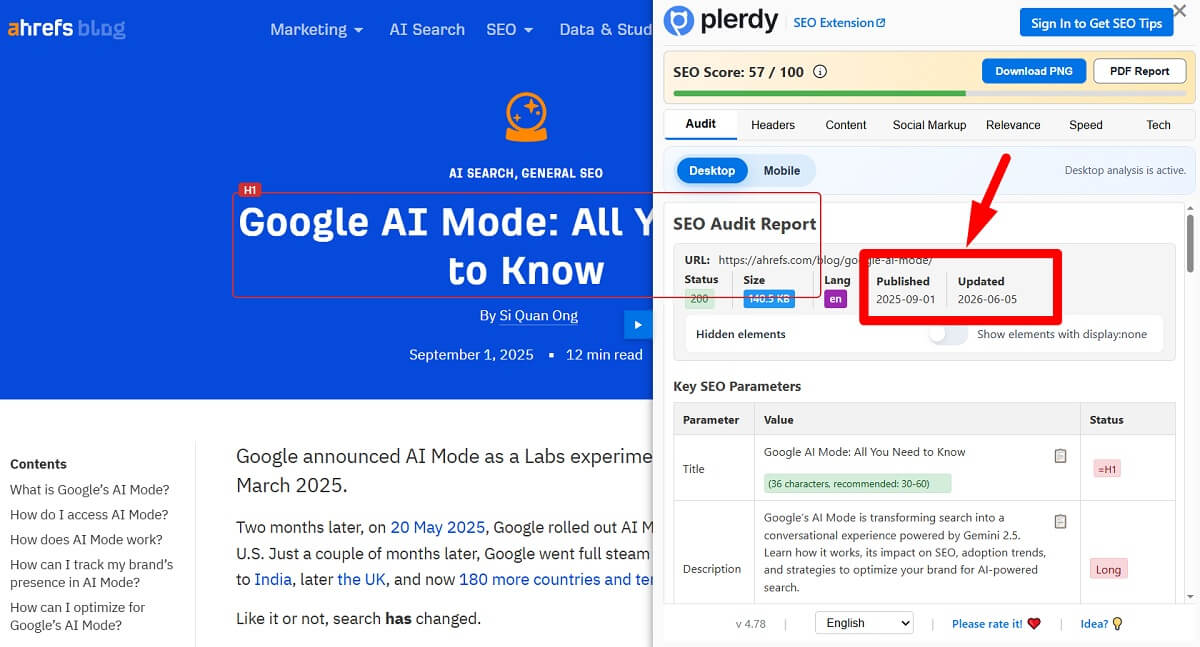The height and width of the screenshot is (647, 1200).
Task: Open the Content tab
Action: [x=846, y=125]
